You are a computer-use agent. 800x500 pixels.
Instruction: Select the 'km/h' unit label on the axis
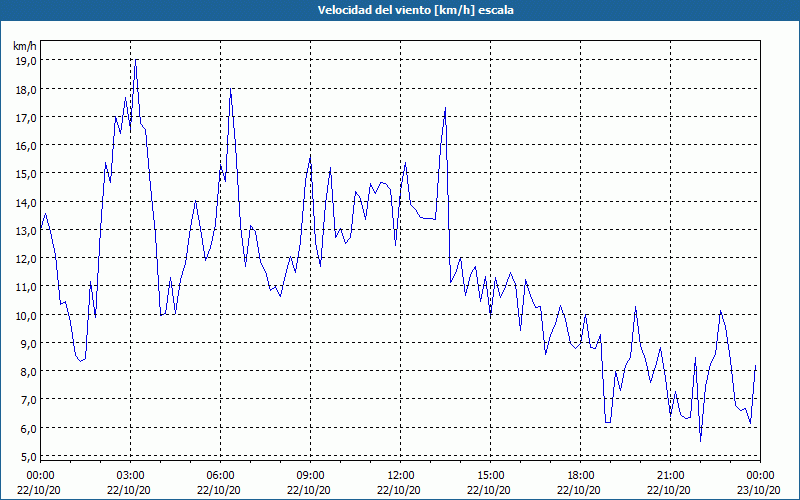[x=25, y=46]
